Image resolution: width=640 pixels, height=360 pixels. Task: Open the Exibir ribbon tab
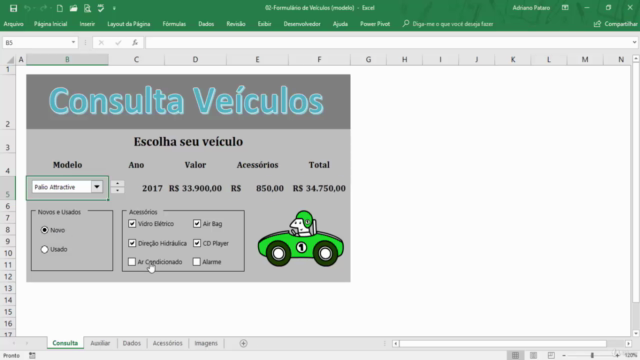(x=264, y=24)
